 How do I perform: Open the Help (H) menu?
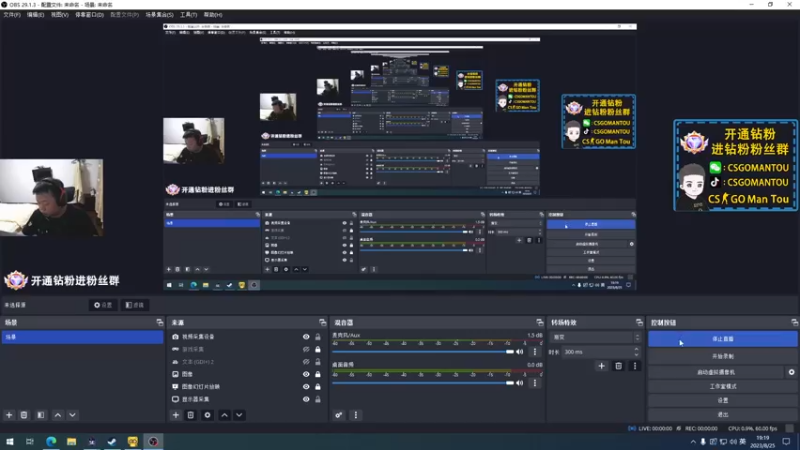click(213, 15)
